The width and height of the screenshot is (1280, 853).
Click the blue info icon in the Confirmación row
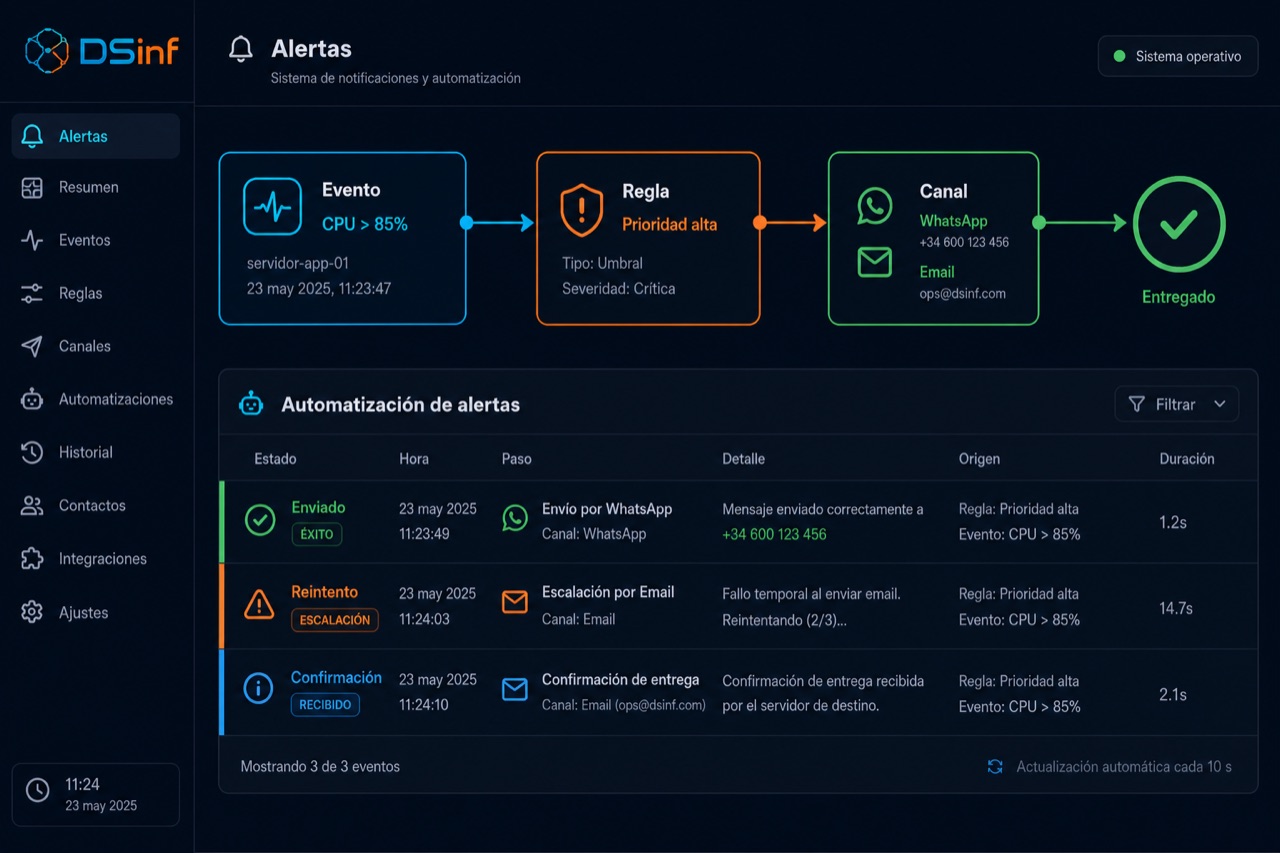point(259,688)
